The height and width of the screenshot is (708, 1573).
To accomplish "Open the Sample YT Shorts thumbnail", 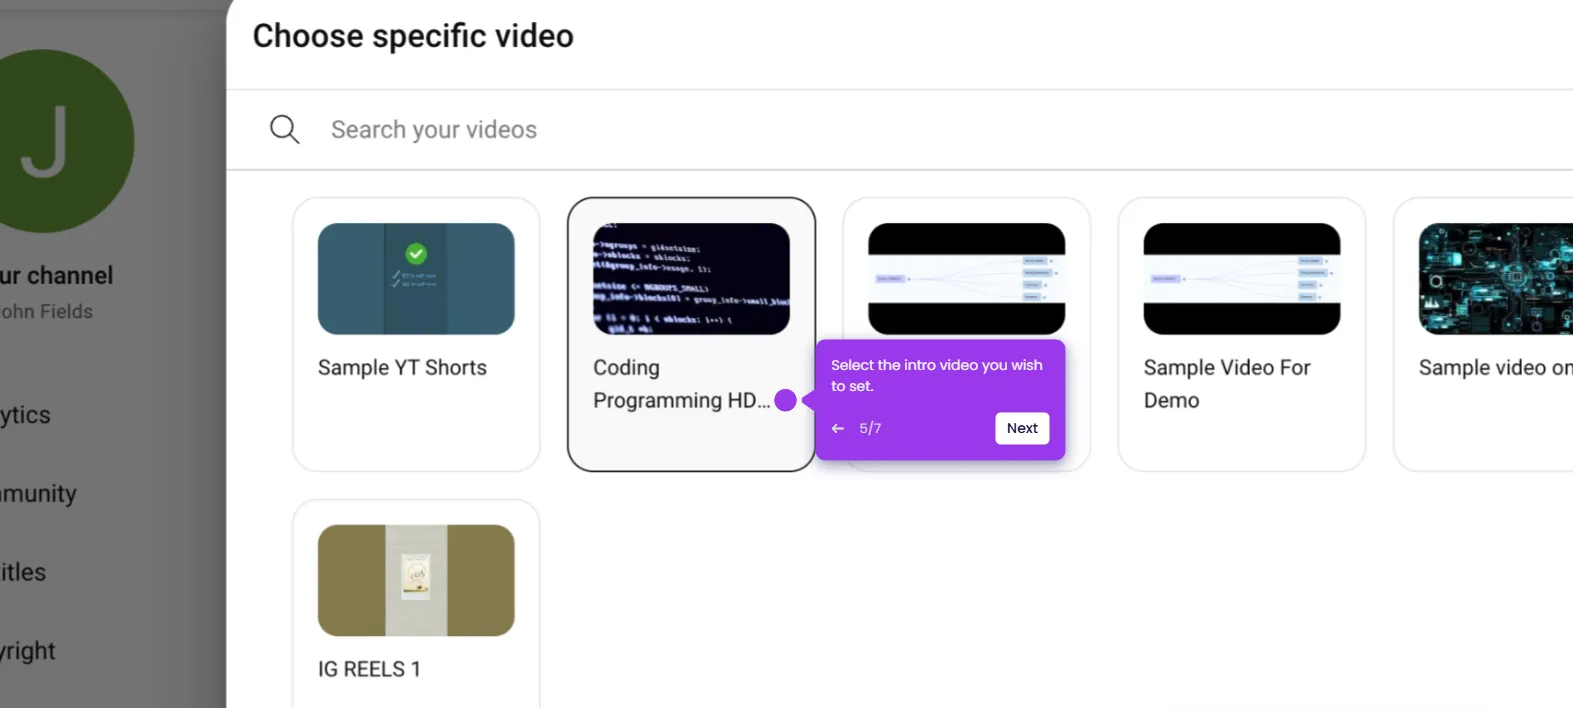I will click(x=416, y=279).
